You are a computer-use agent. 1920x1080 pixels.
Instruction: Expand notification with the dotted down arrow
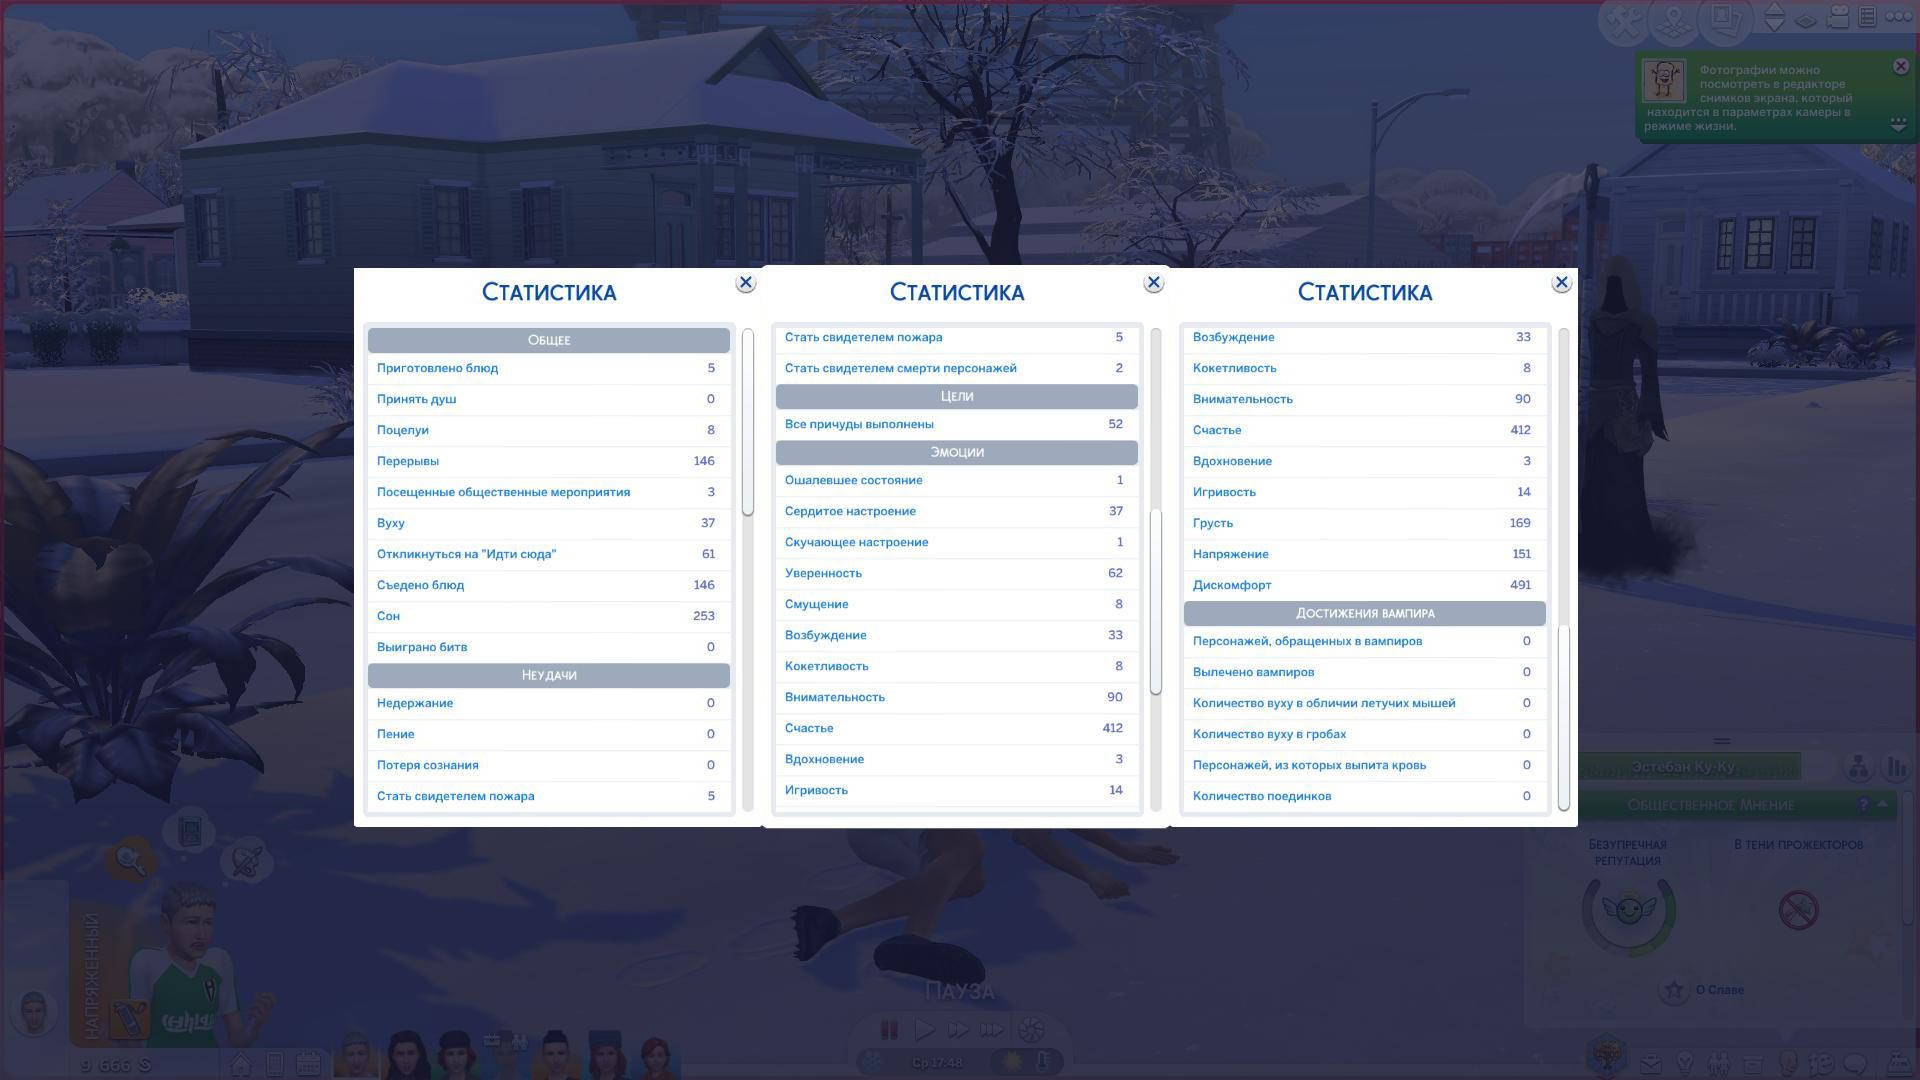click(x=1898, y=125)
